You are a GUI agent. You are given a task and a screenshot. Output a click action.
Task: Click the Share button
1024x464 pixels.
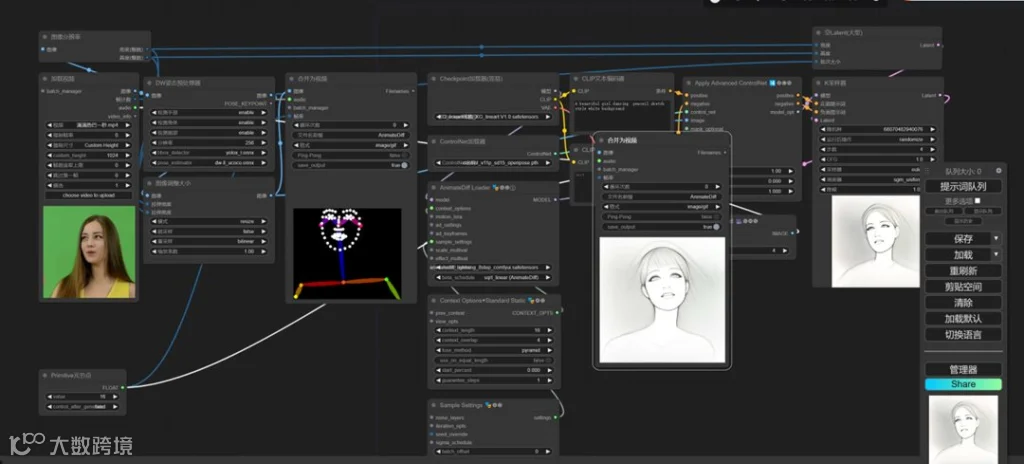coord(963,384)
